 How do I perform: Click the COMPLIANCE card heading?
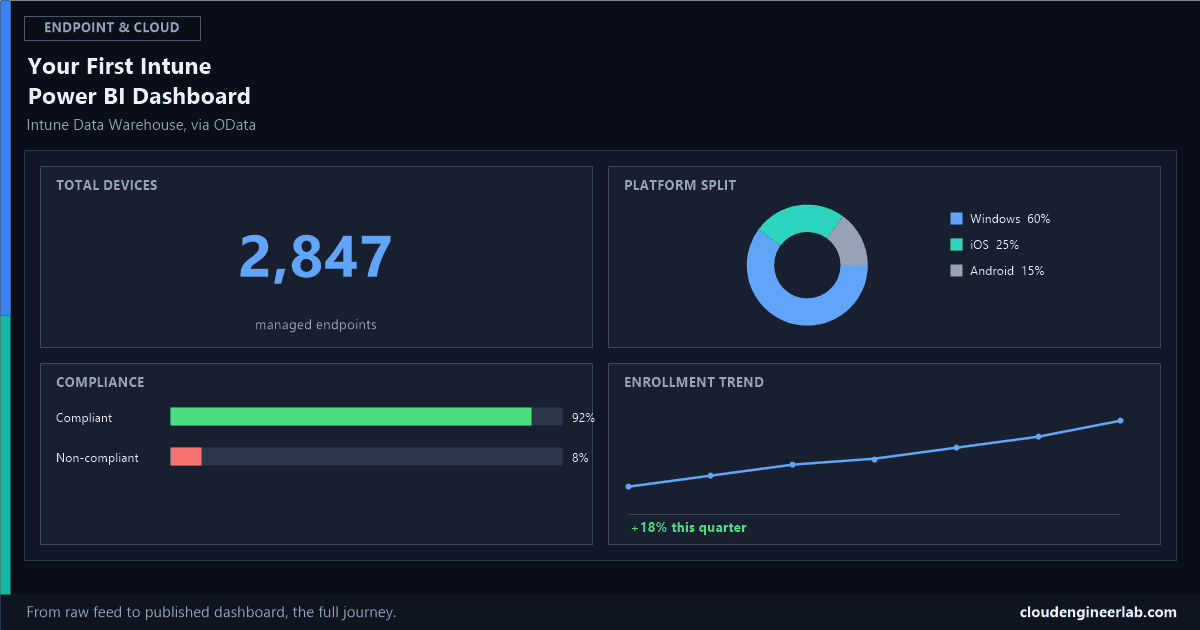click(100, 382)
